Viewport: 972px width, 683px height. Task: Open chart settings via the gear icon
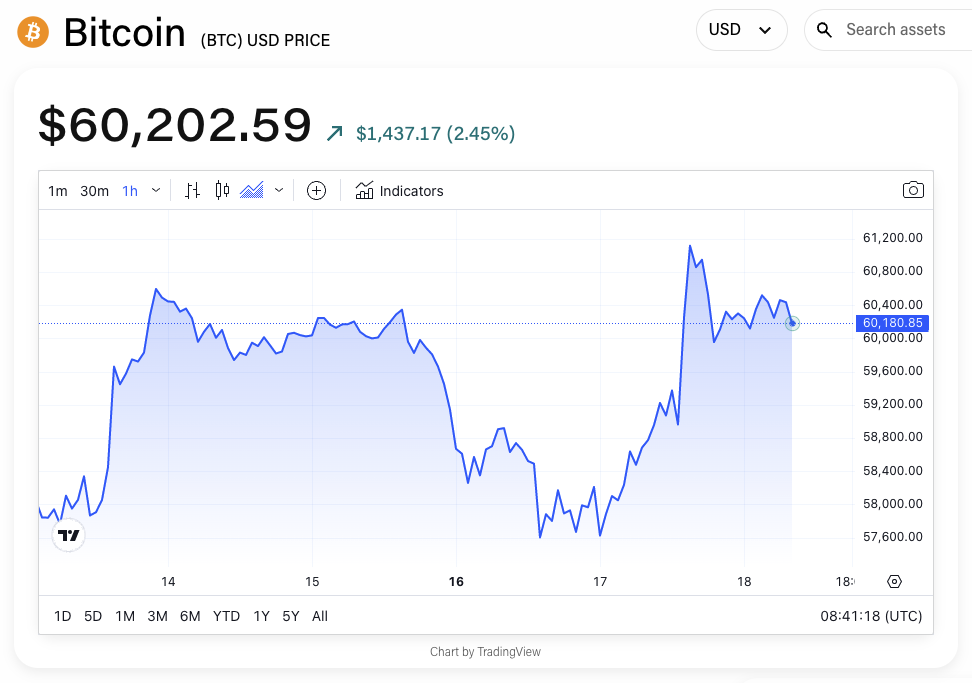pos(893,581)
